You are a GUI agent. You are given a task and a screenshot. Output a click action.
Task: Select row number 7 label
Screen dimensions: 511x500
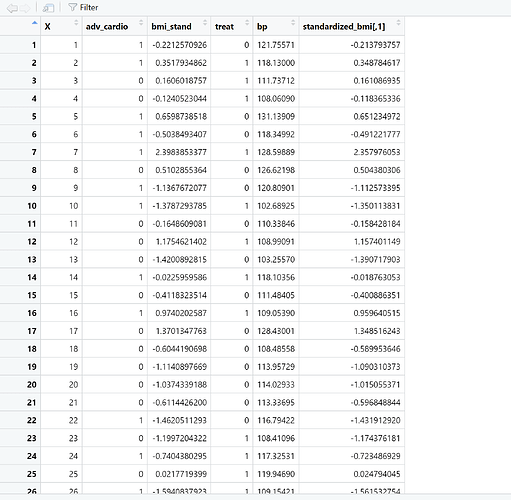click(x=34, y=152)
